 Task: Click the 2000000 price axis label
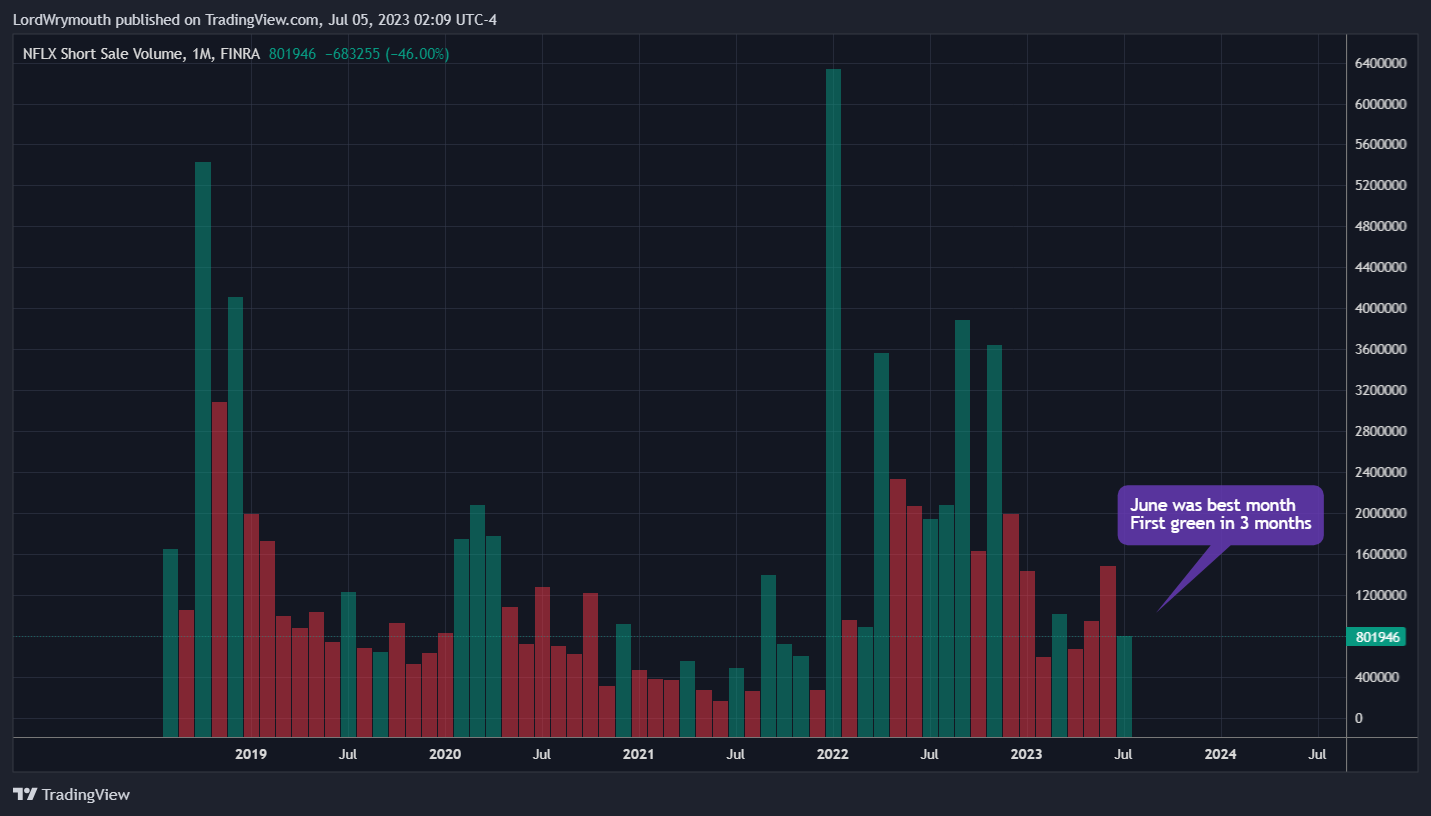click(x=1381, y=514)
